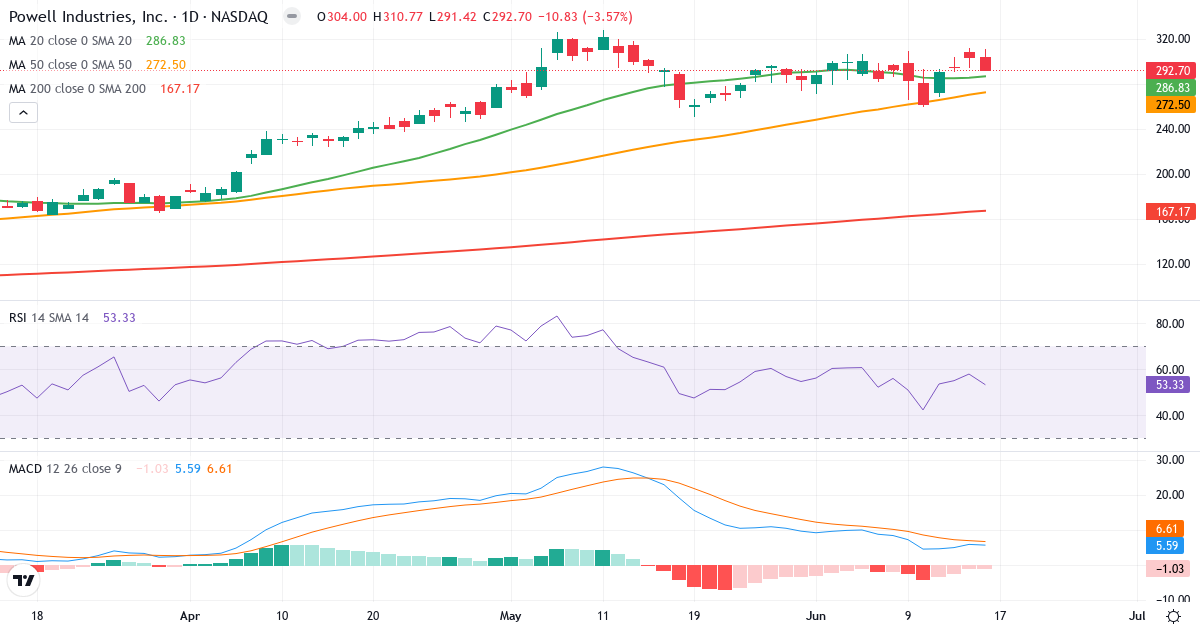Click the TradingView logo icon
Screen dimensions: 1200x630
tap(24, 579)
